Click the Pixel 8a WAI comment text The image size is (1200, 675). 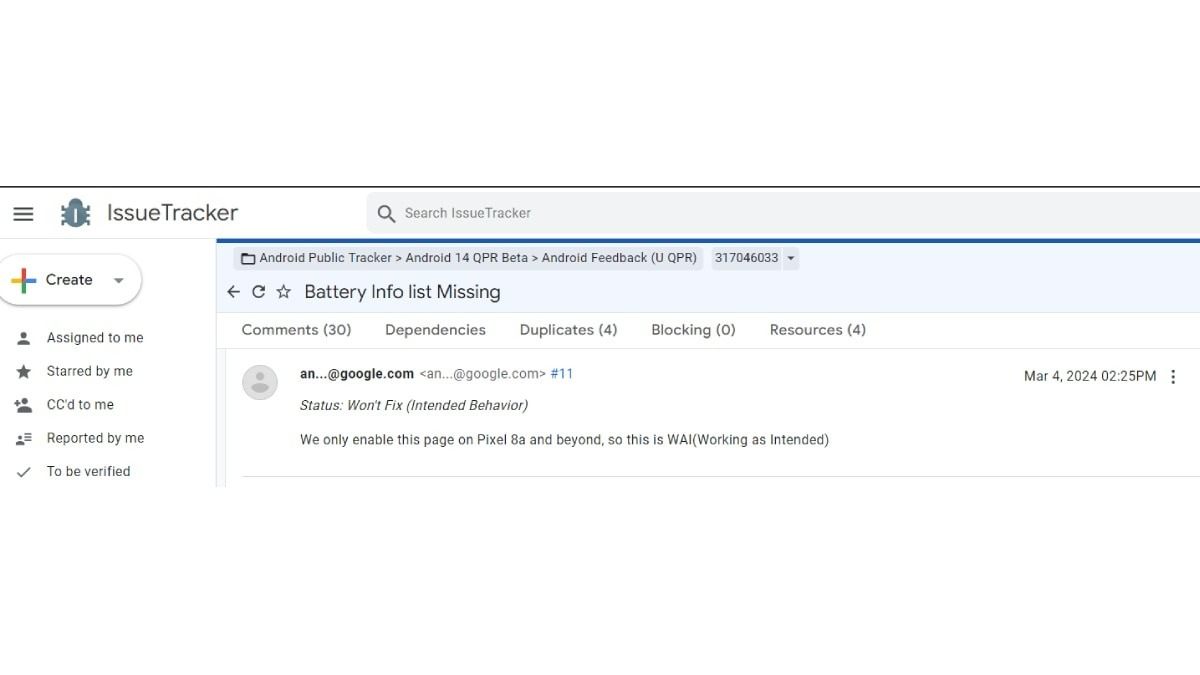coord(564,439)
